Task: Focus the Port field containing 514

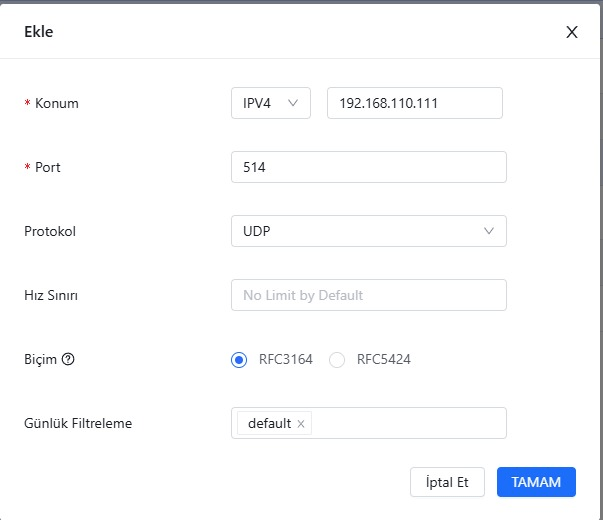Action: click(x=368, y=167)
